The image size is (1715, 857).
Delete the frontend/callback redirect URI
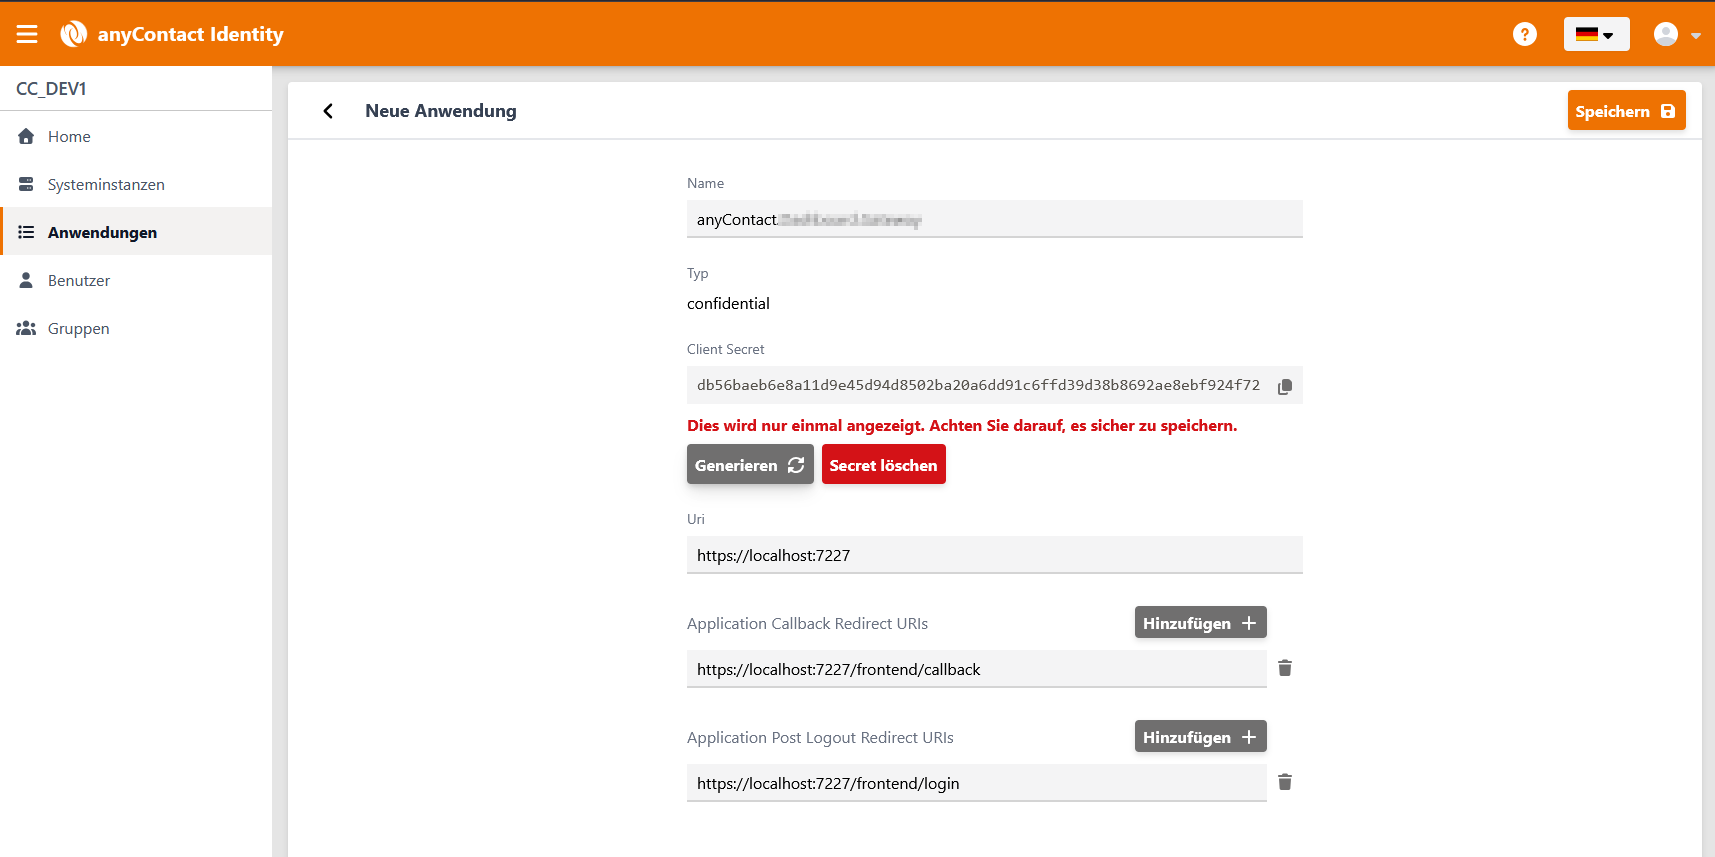coord(1285,668)
